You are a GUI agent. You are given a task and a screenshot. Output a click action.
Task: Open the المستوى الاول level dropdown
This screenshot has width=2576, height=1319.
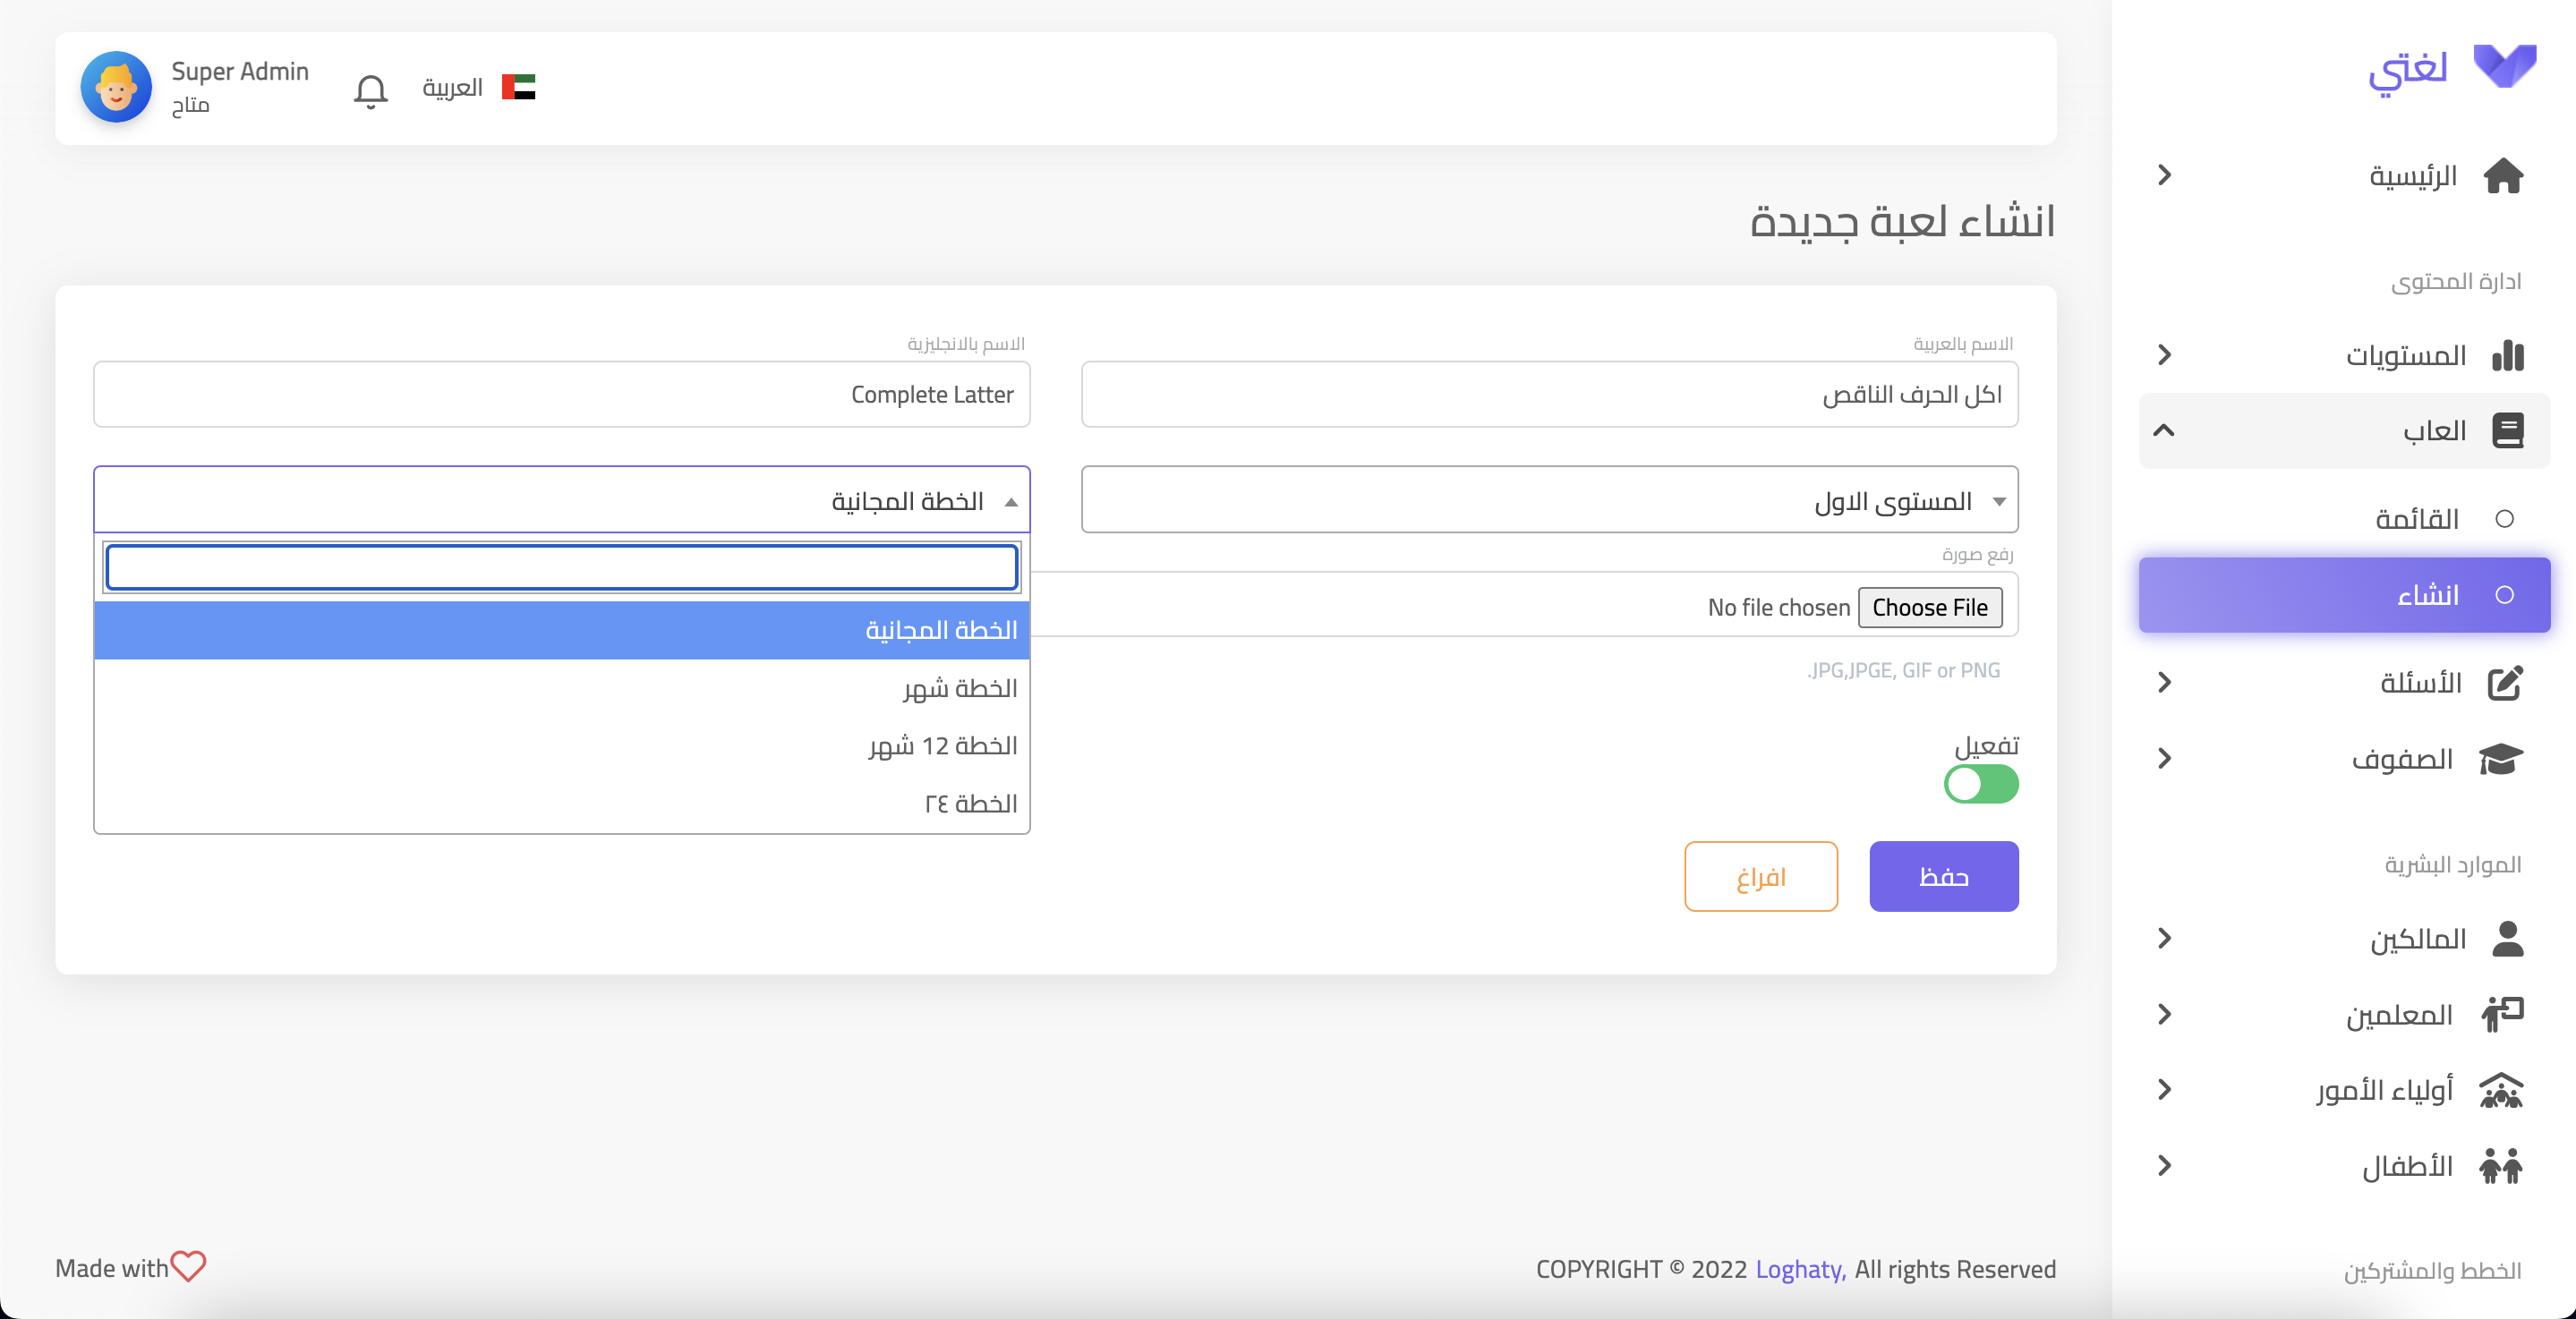1549,500
